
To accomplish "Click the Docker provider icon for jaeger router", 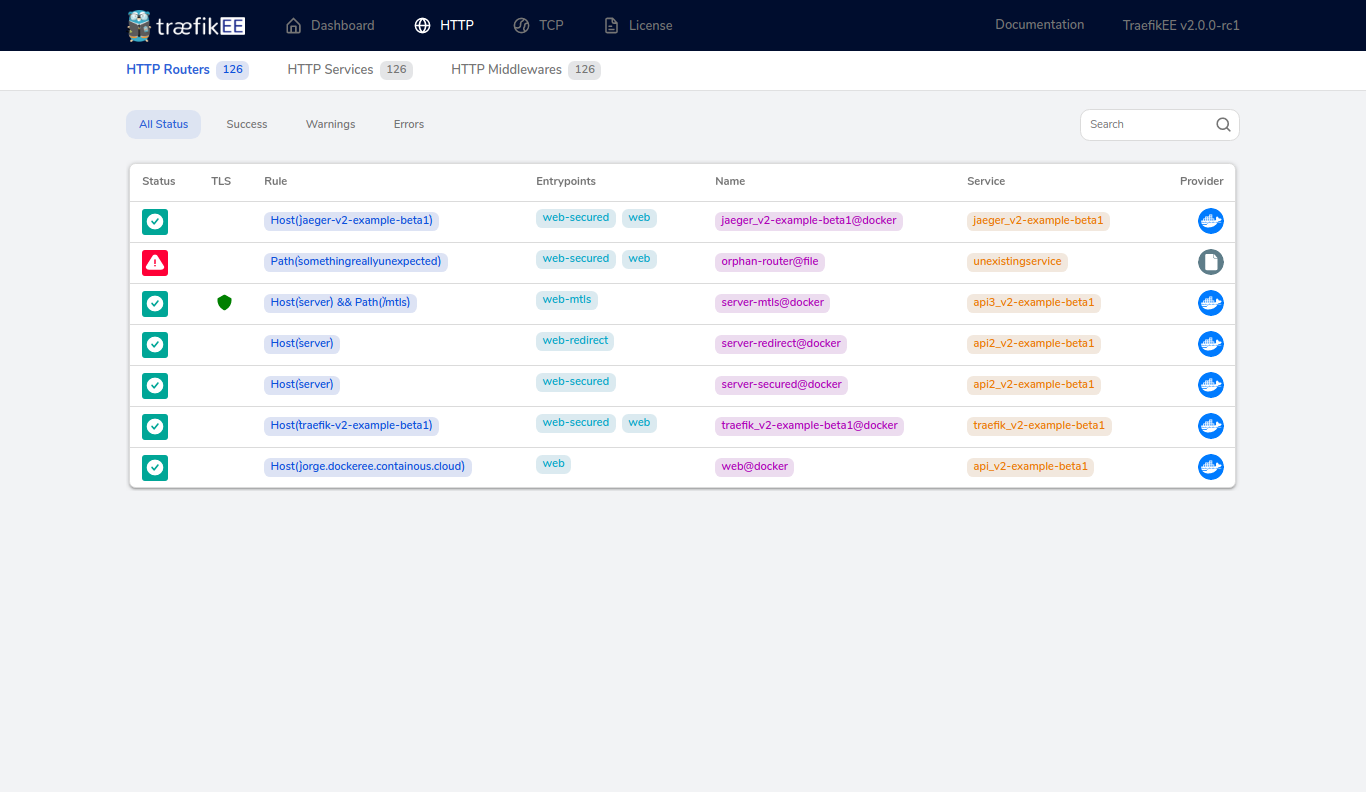I will [x=1210, y=221].
